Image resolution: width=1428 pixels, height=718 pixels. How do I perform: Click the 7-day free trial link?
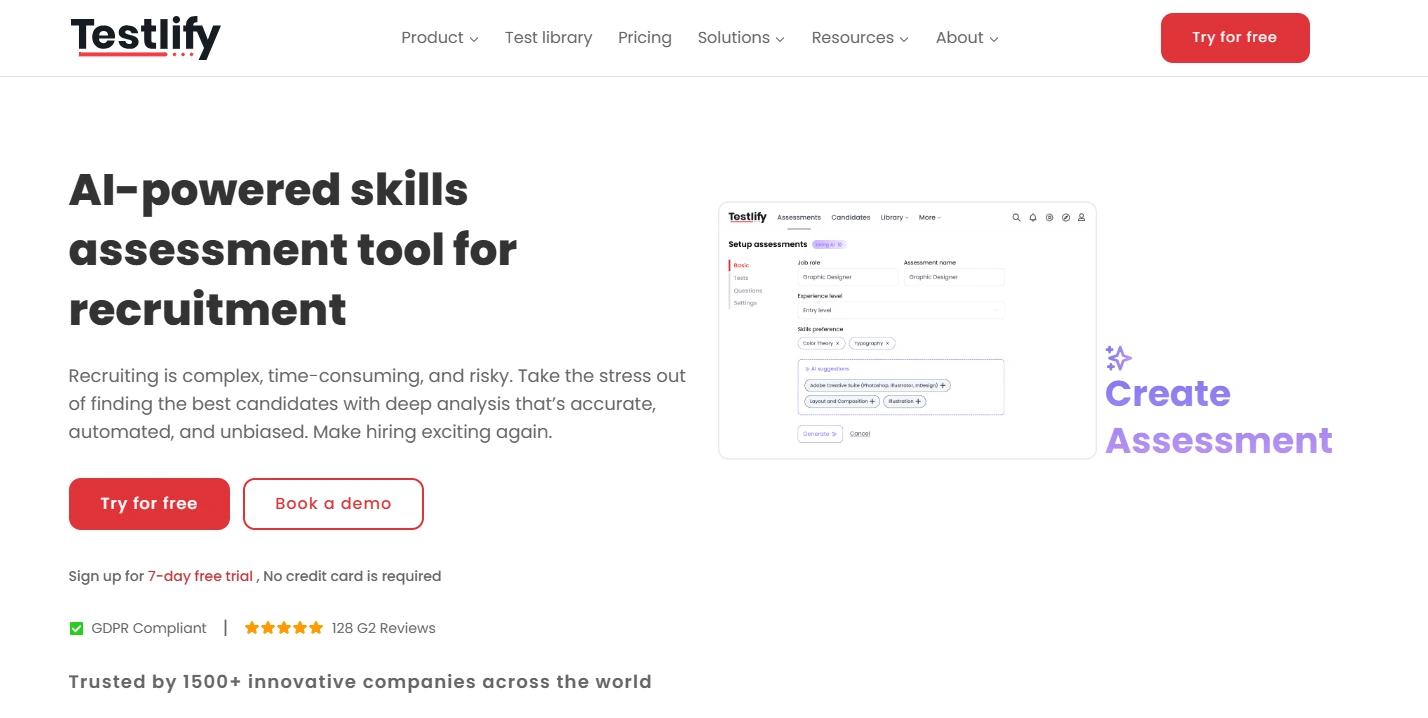(200, 576)
